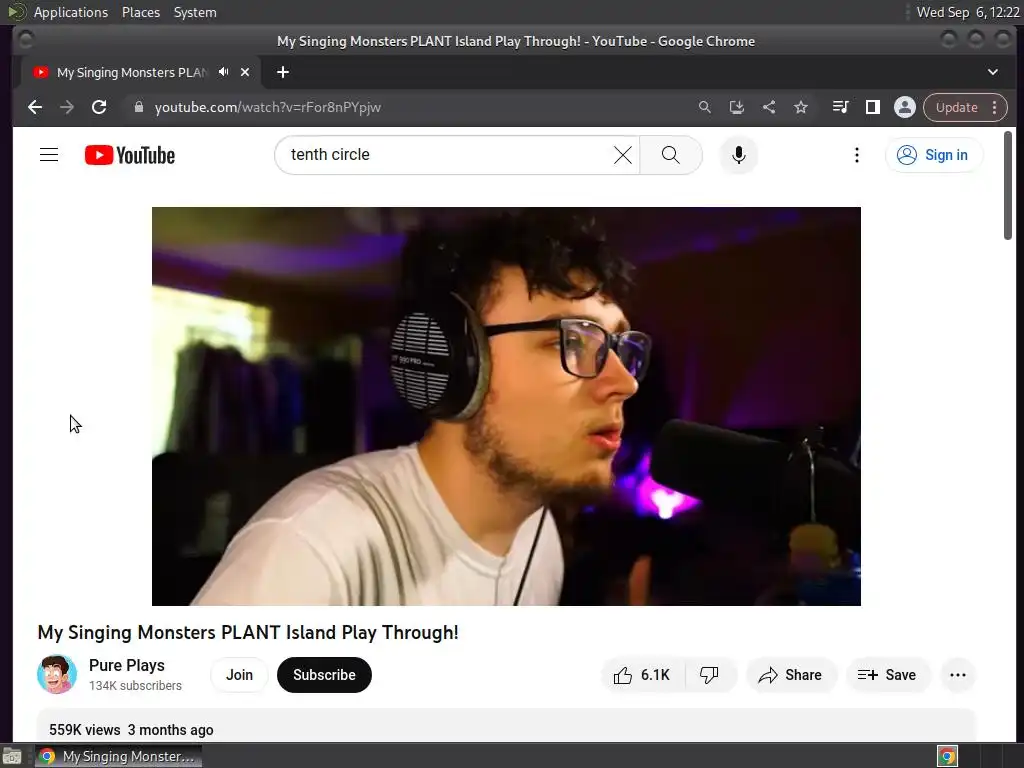
Task: Dislike the video with thumbs down
Action: [x=711, y=675]
